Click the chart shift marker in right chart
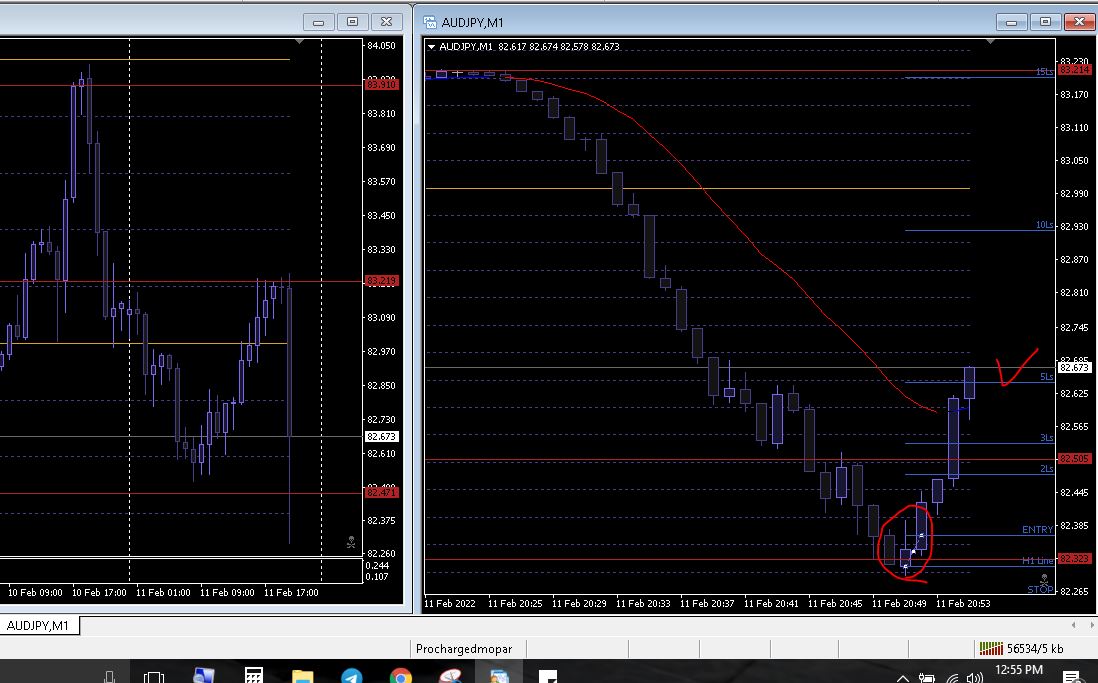This screenshot has width=1098, height=683. coord(990,42)
